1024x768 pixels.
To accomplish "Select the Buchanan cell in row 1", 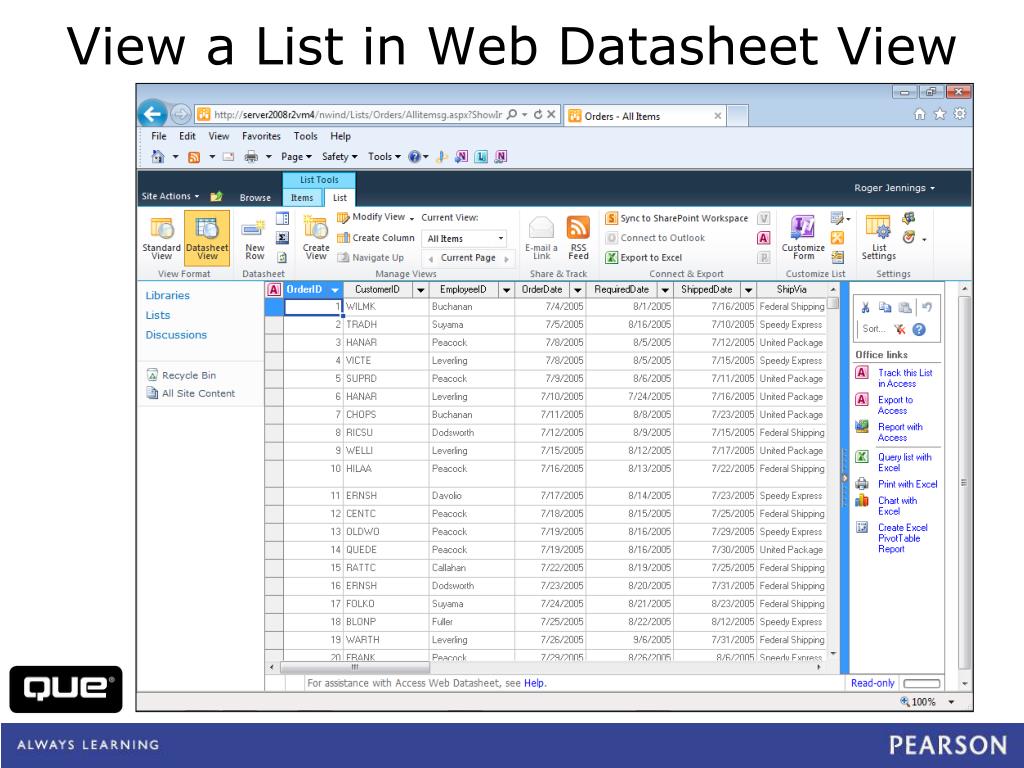I will click(472, 306).
